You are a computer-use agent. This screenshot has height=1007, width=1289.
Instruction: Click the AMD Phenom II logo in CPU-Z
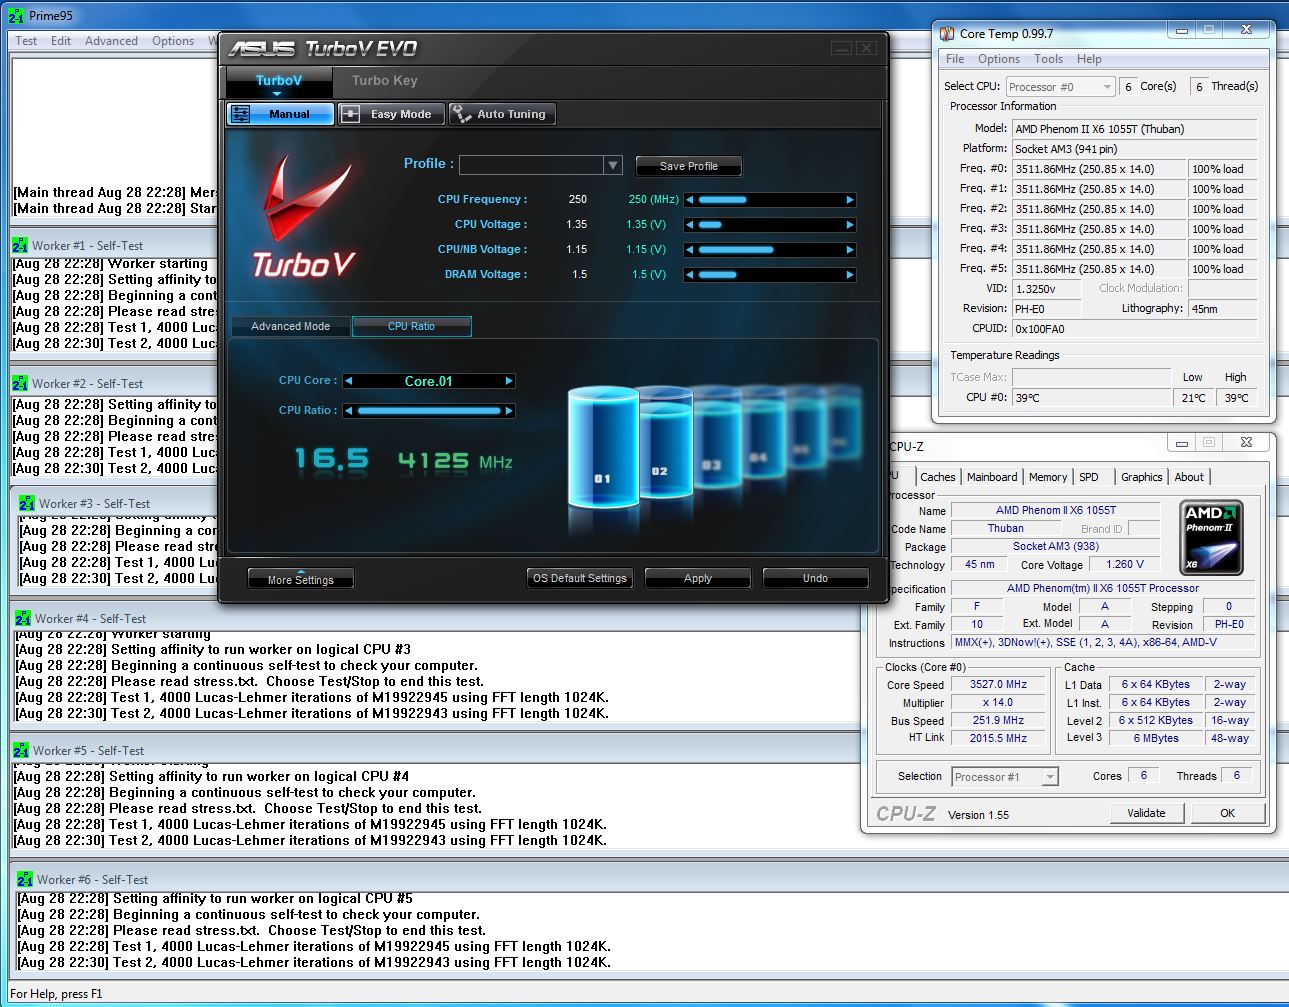tap(1212, 538)
